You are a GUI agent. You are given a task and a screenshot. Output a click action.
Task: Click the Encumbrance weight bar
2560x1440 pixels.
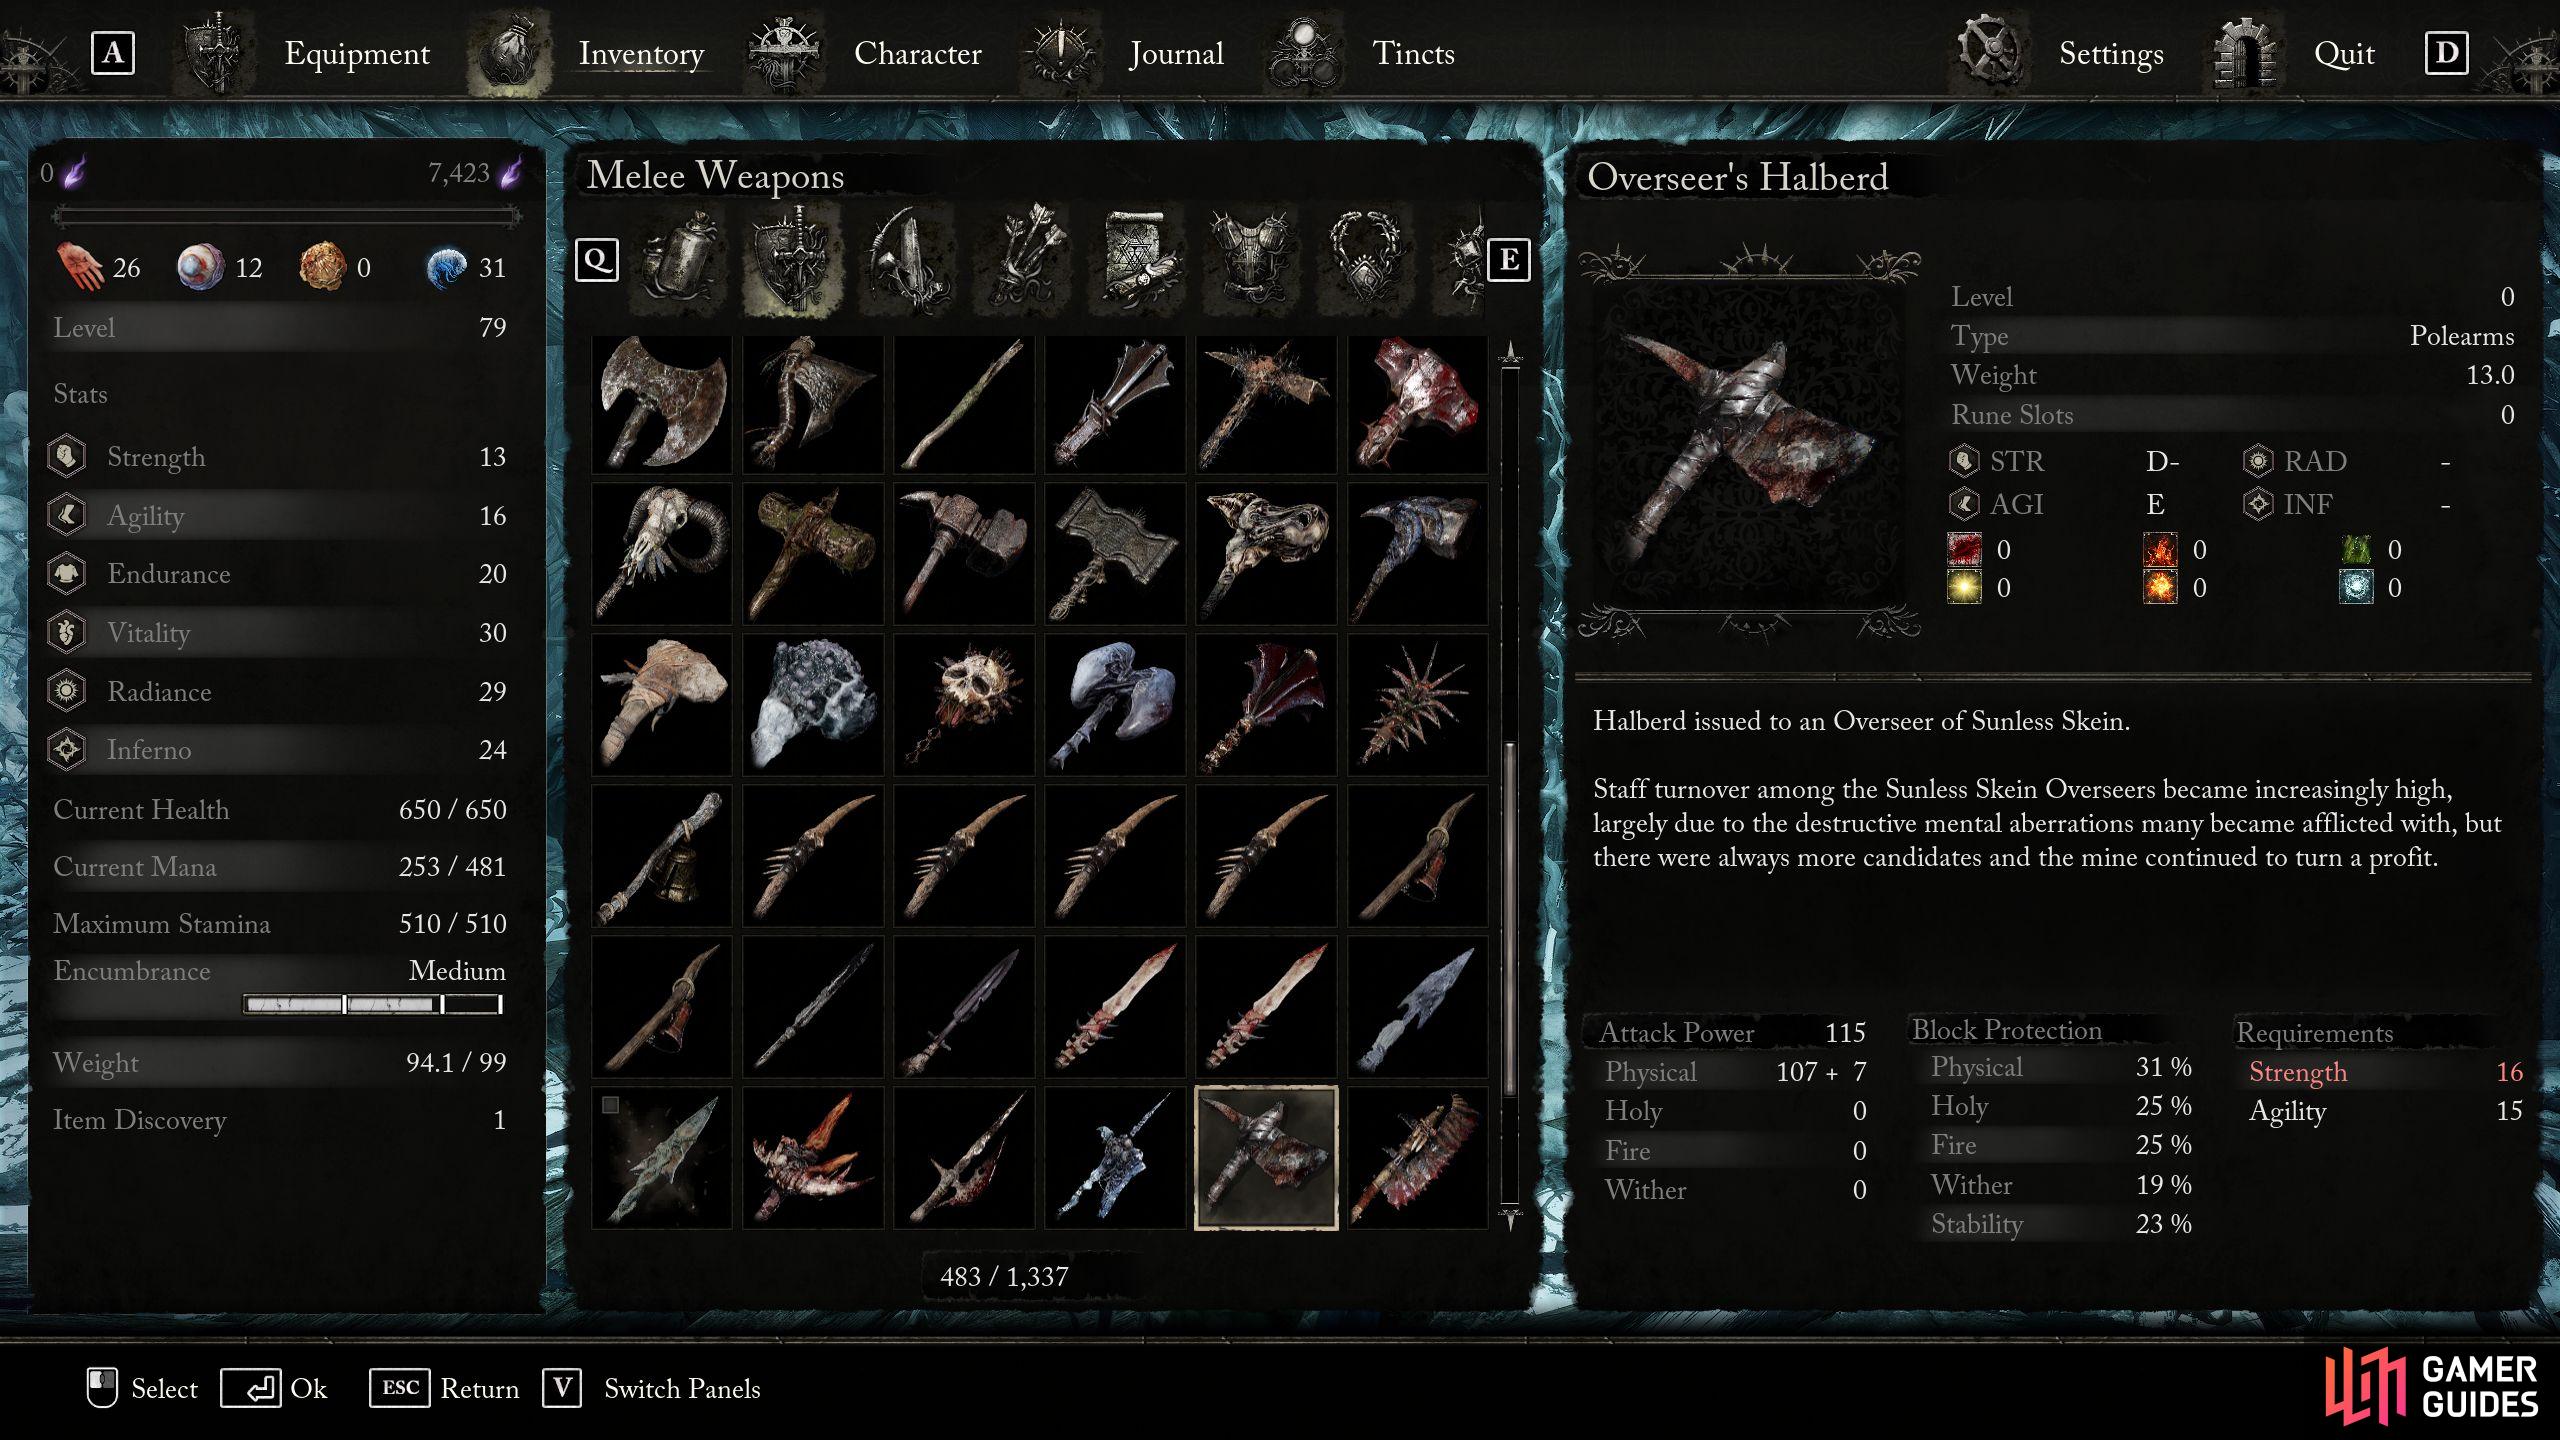click(x=373, y=1004)
